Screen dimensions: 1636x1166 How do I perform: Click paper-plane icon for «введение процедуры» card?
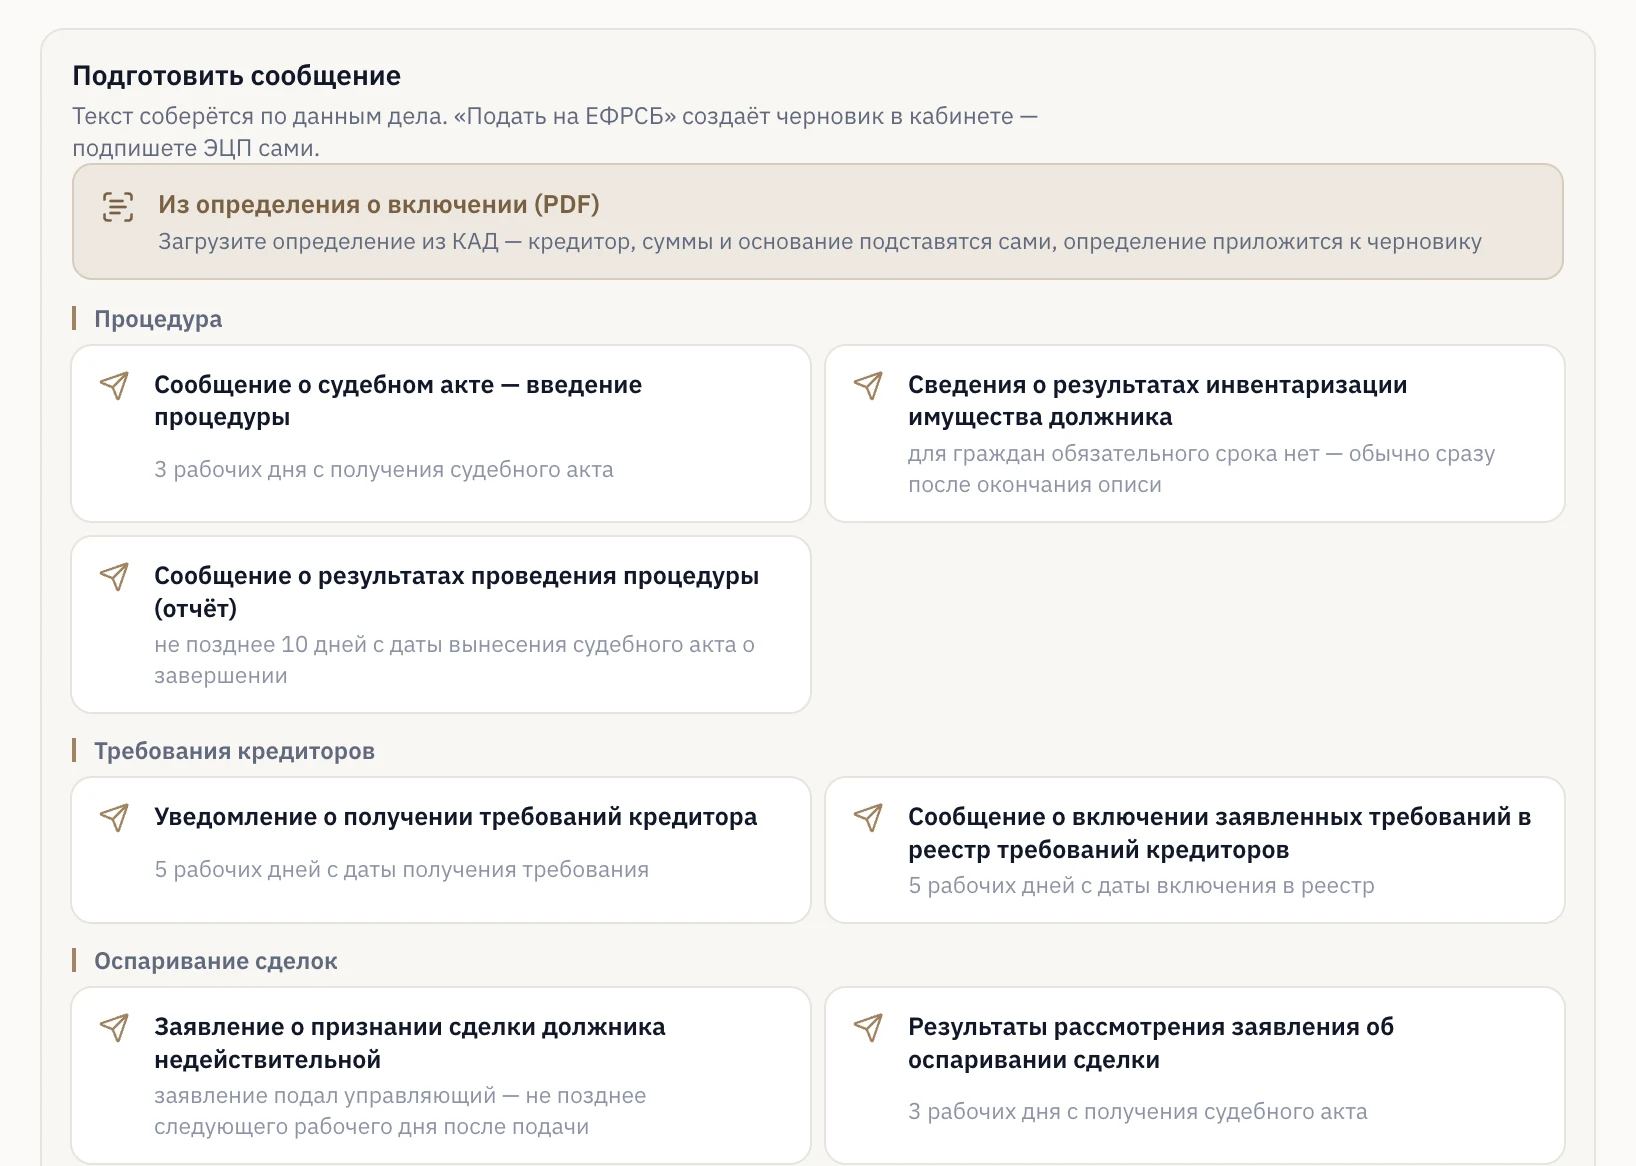coord(115,386)
